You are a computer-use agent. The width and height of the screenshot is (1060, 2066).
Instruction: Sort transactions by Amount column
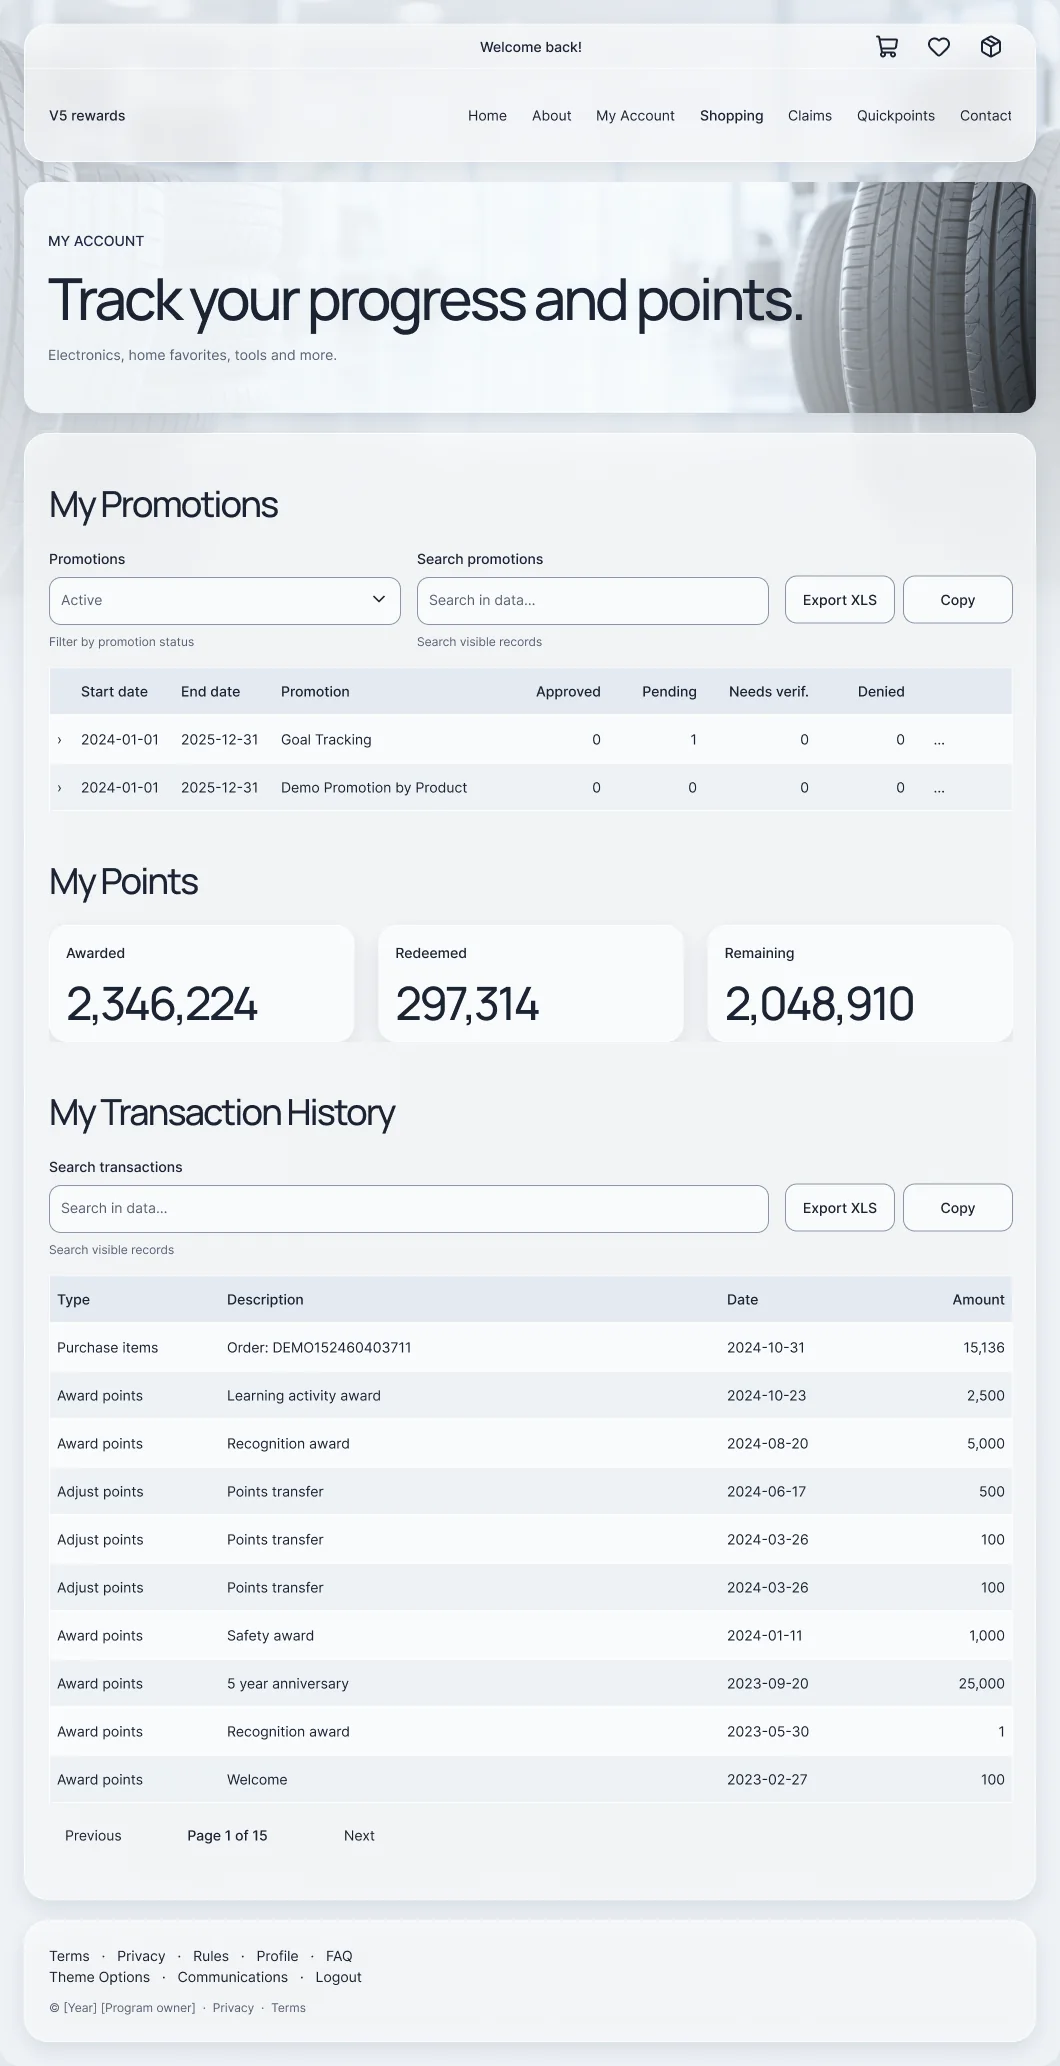[x=978, y=1300]
